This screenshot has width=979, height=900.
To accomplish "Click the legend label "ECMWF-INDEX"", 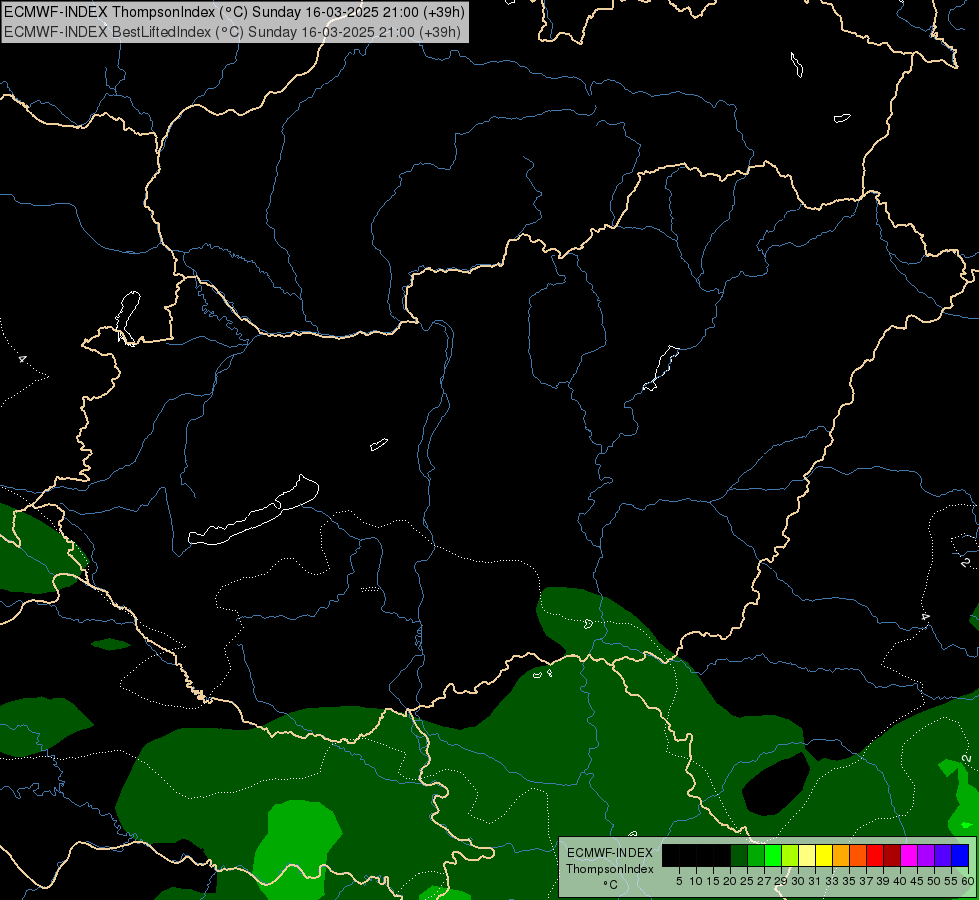I will coord(610,853).
